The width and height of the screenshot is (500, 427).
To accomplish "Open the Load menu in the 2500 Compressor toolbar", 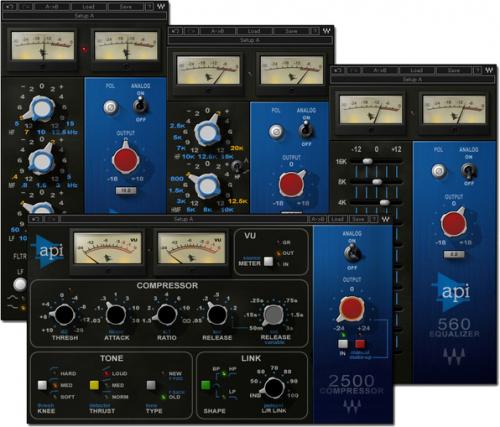I will tap(337, 219).
